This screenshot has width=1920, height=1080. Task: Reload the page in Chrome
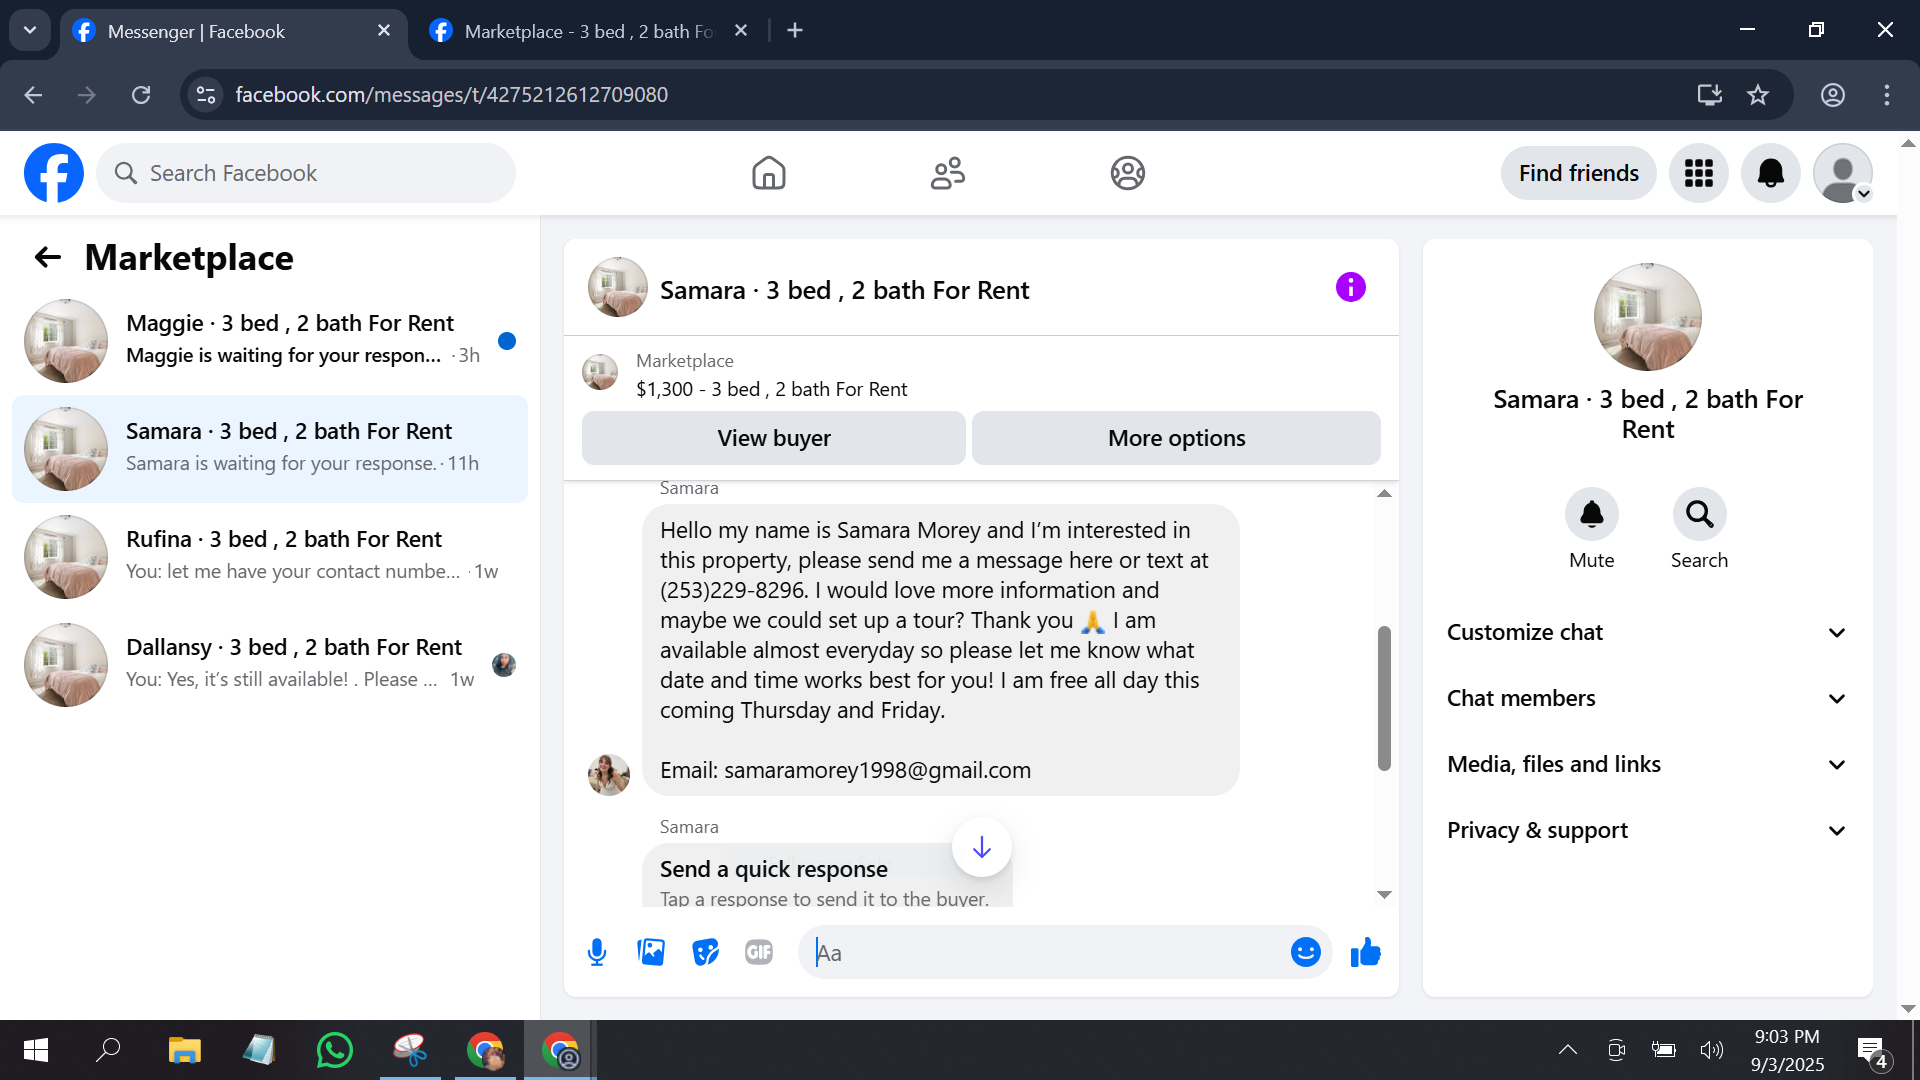141,95
